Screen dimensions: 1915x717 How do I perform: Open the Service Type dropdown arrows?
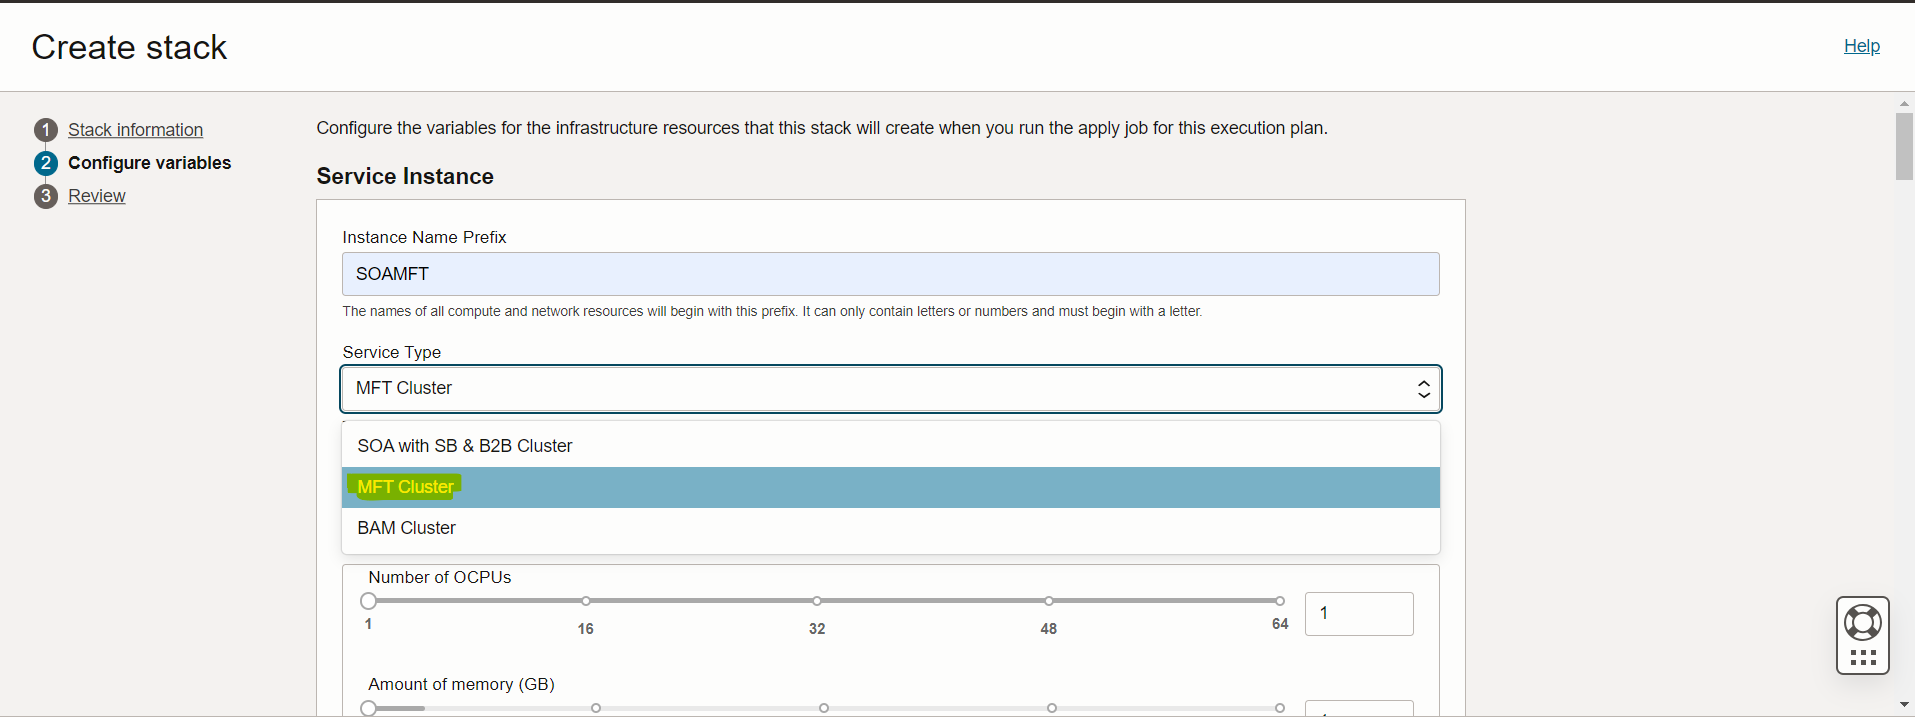coord(1423,389)
